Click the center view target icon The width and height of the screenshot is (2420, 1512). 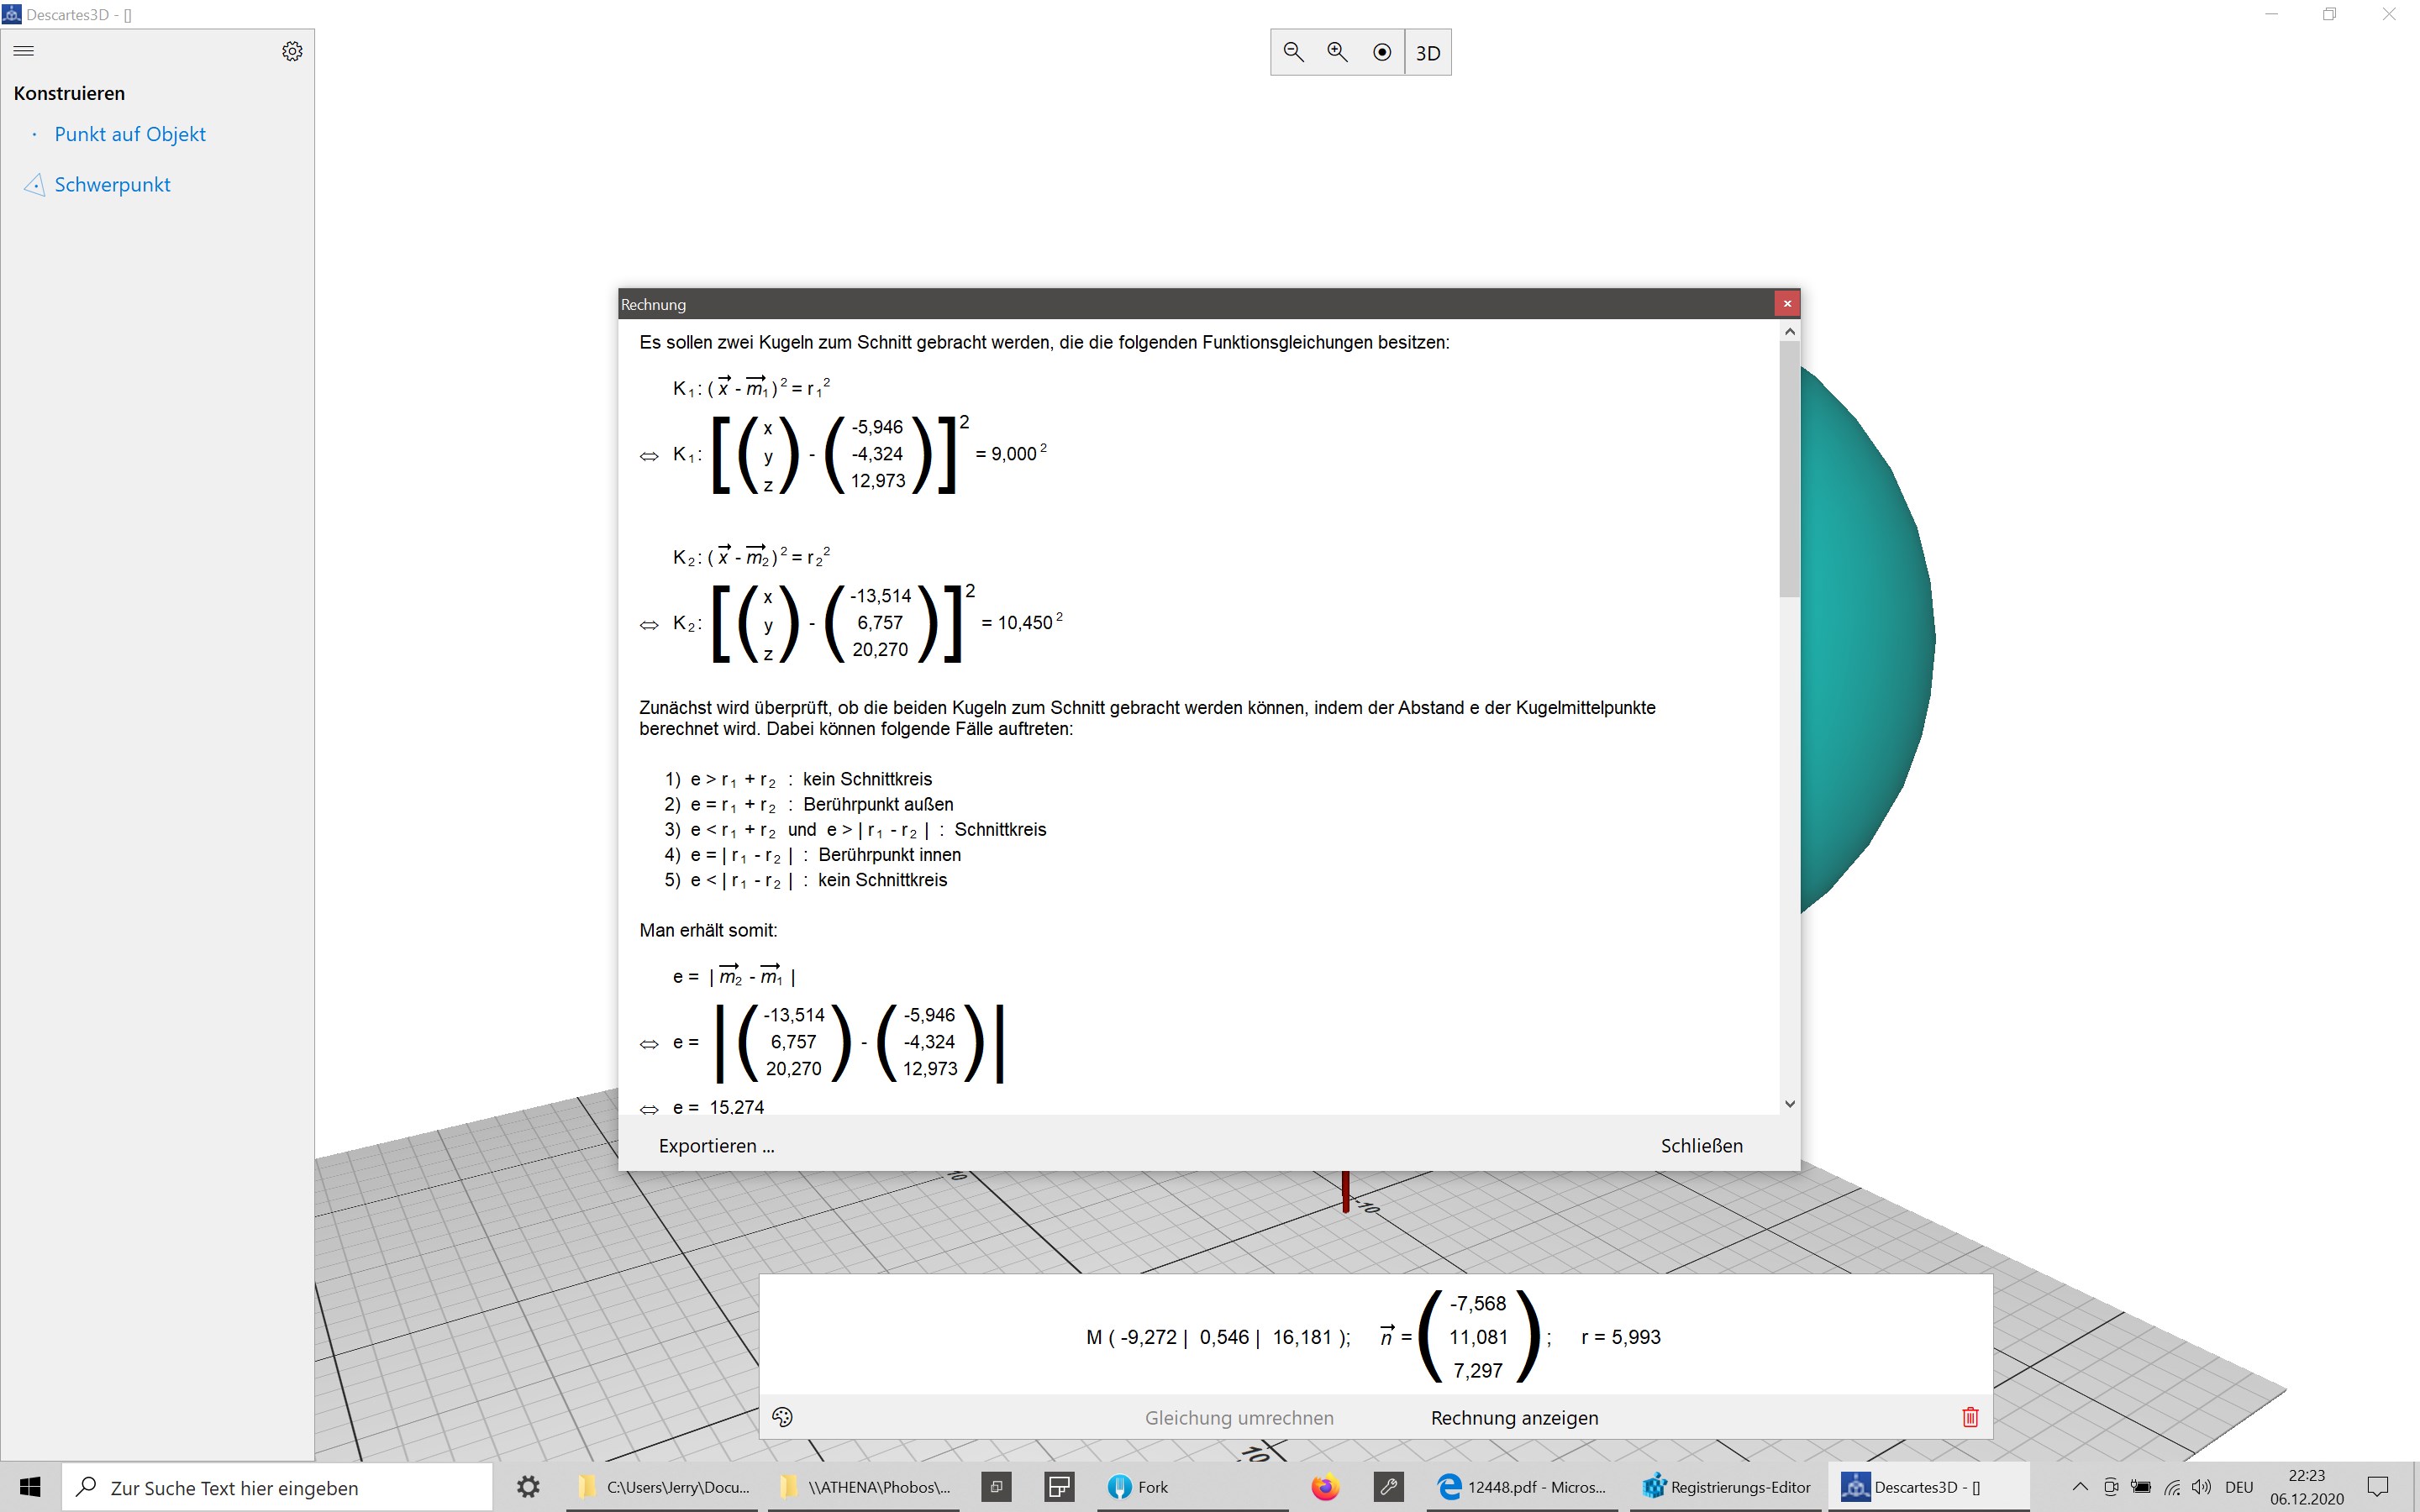[1382, 52]
